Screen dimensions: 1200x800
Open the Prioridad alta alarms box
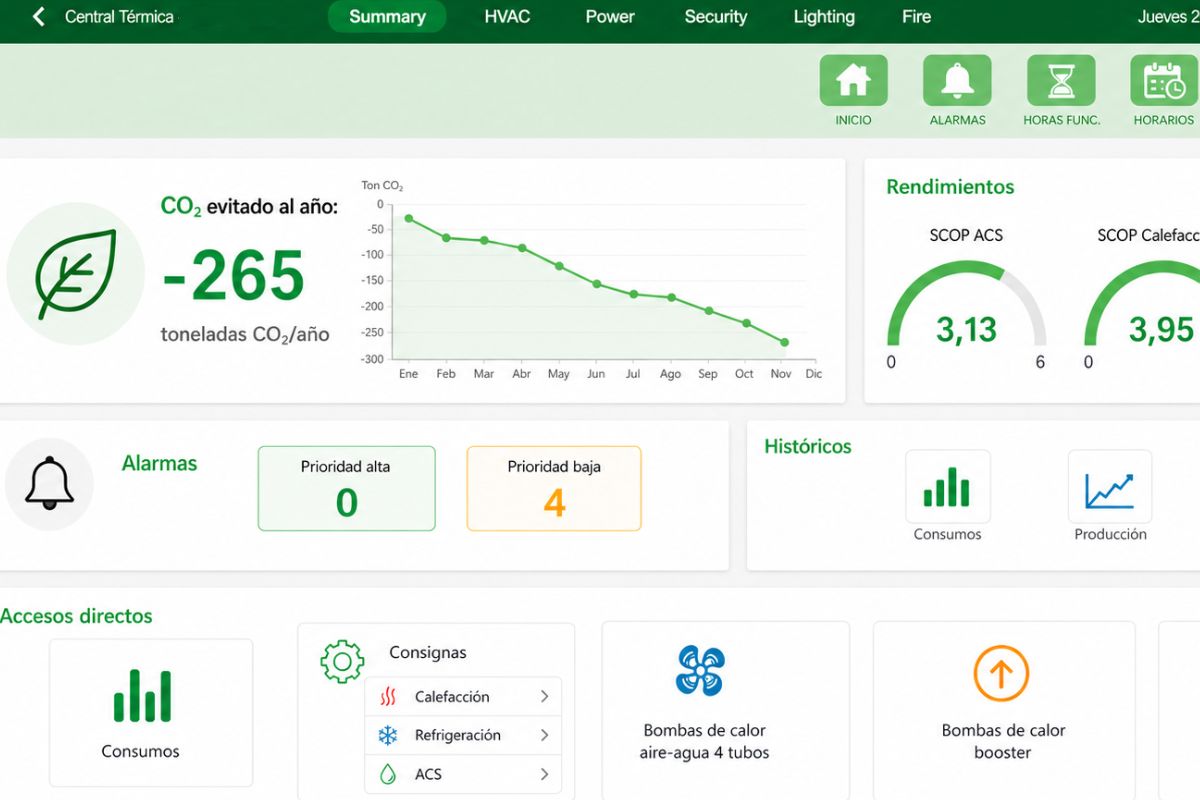(x=346, y=488)
